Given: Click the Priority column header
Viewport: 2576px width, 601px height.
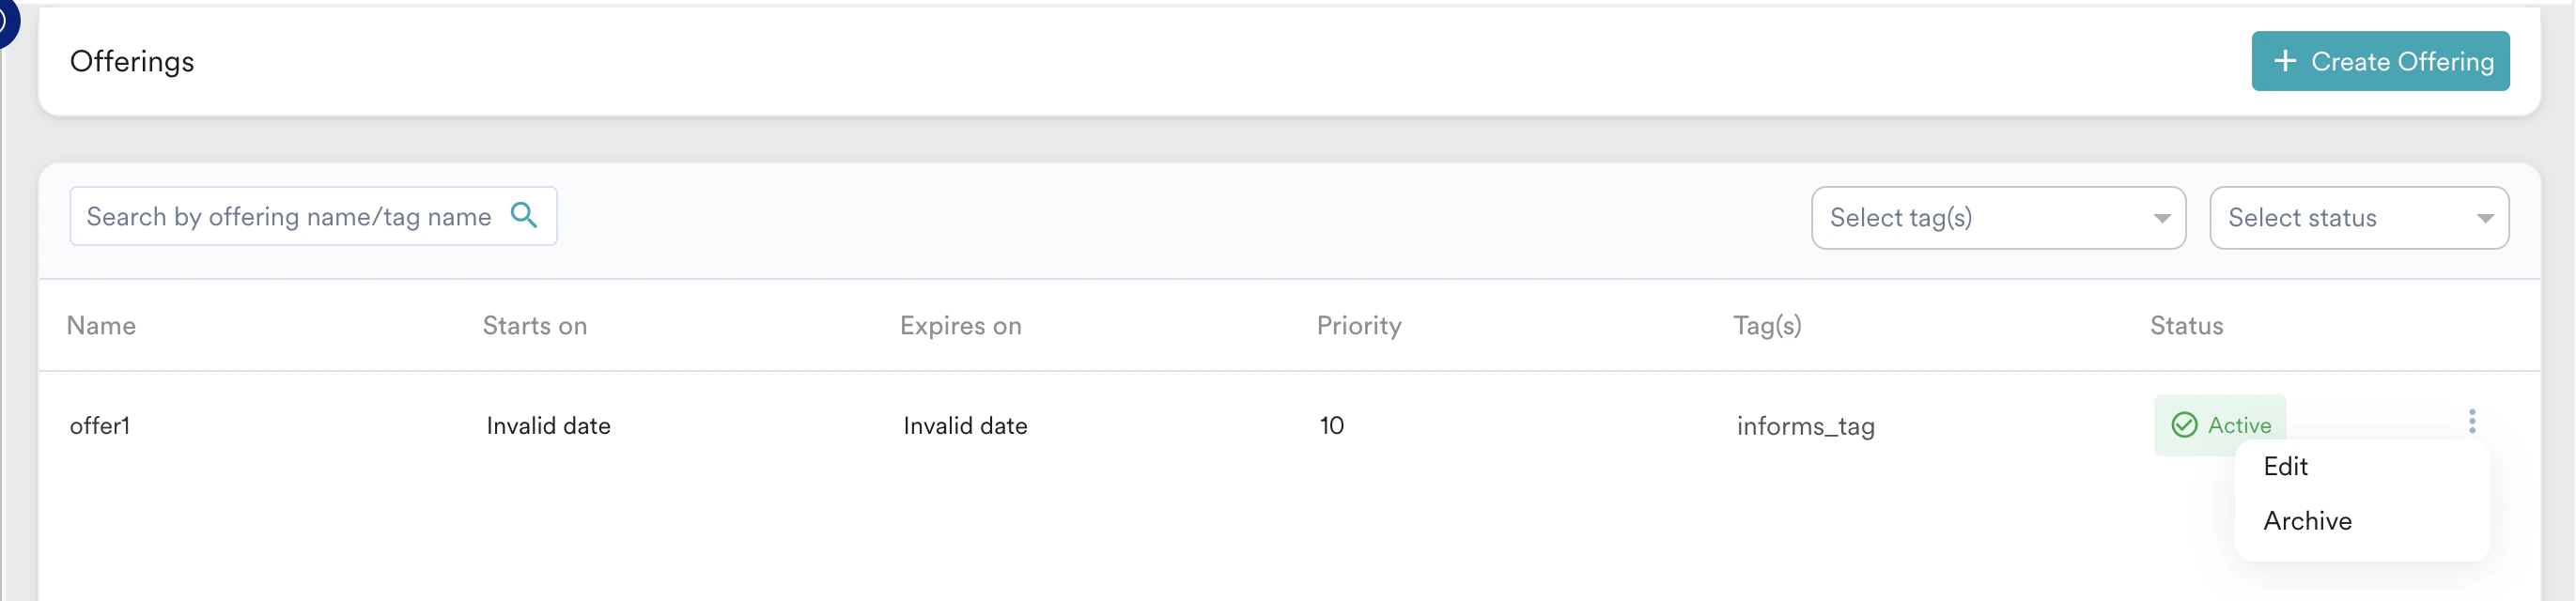Looking at the screenshot, I should point(1358,326).
